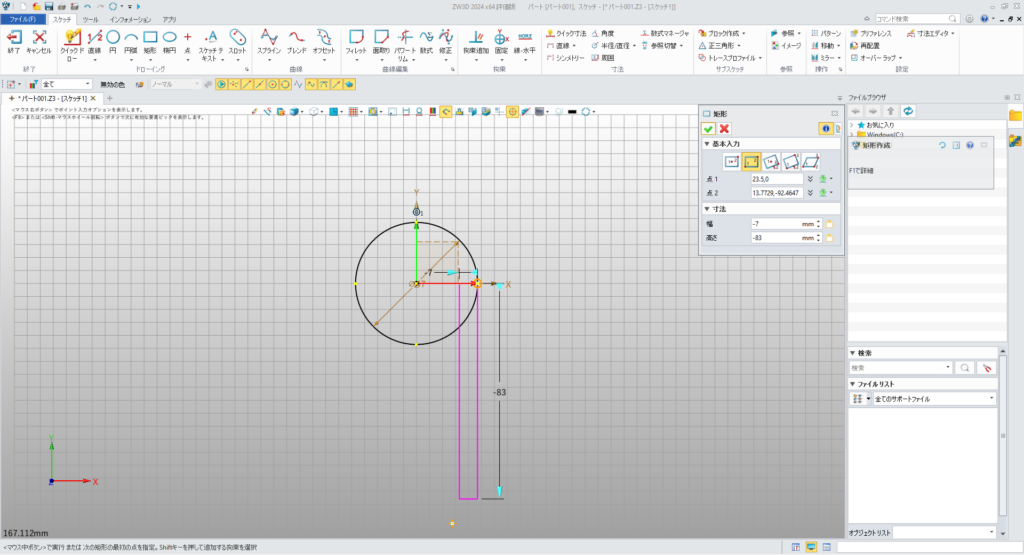The height and width of the screenshot is (555, 1024).
Task: Click the red X to cancel rectangle
Action: coord(724,129)
